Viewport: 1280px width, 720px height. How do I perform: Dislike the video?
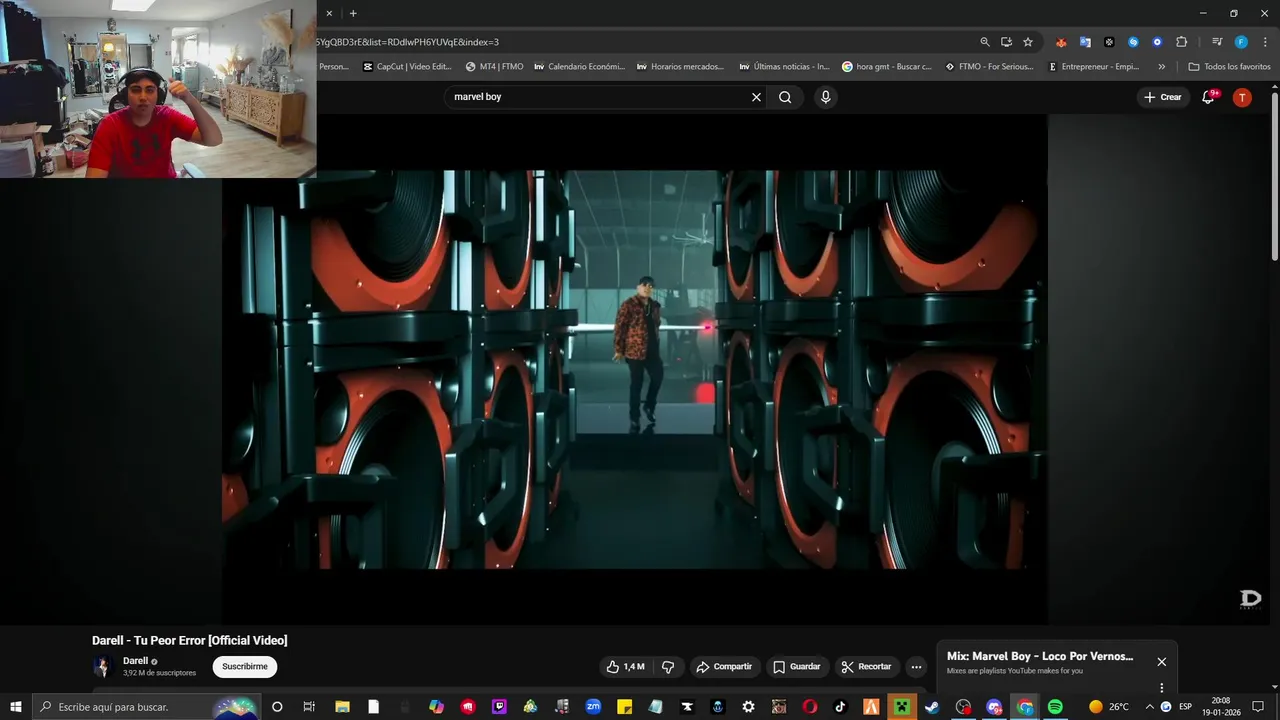668,667
